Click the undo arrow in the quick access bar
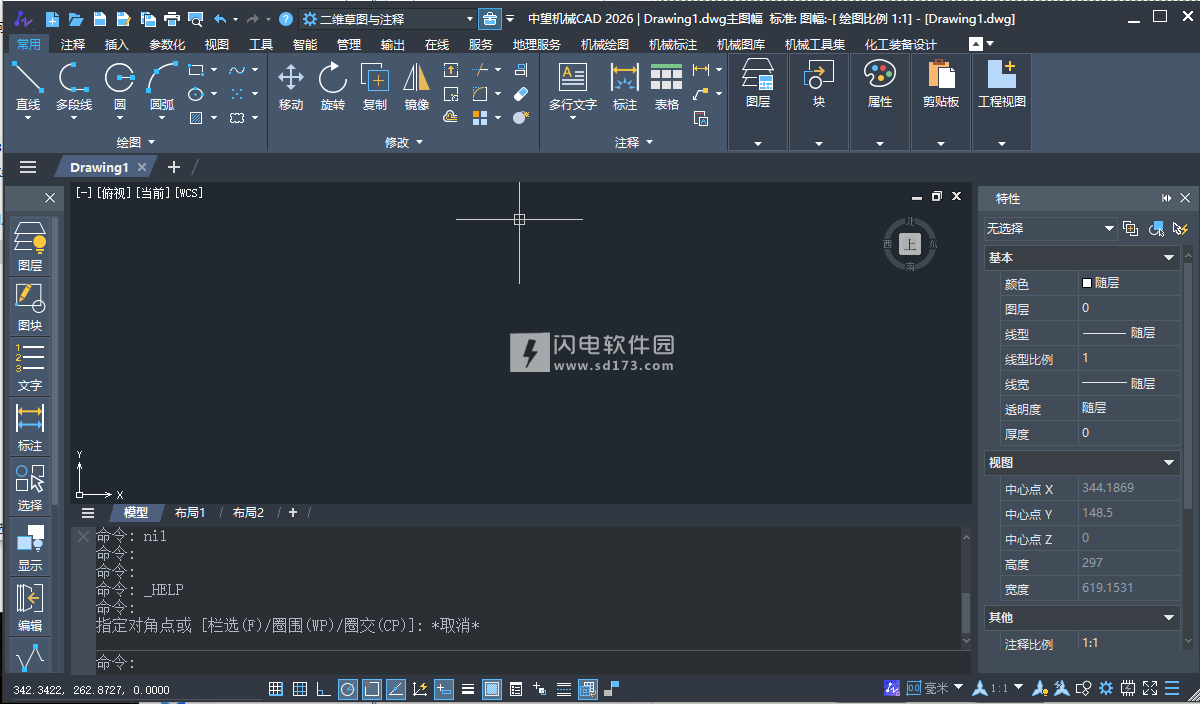Screen dimensions: 1200x704 220,19
